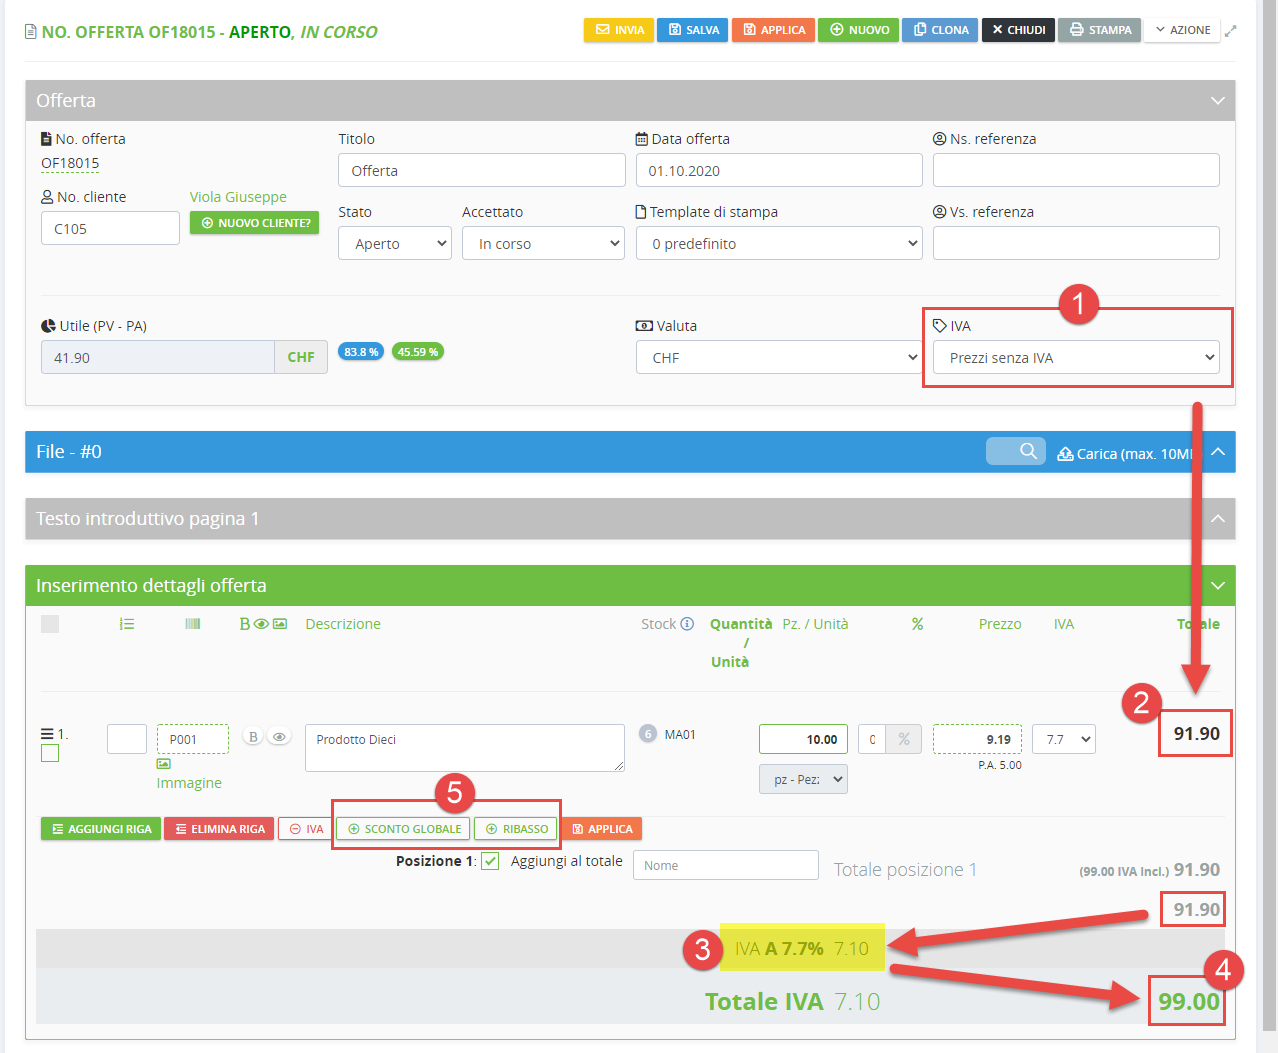Click the drag handle icon of row 1
The image size is (1278, 1053).
tap(47, 734)
